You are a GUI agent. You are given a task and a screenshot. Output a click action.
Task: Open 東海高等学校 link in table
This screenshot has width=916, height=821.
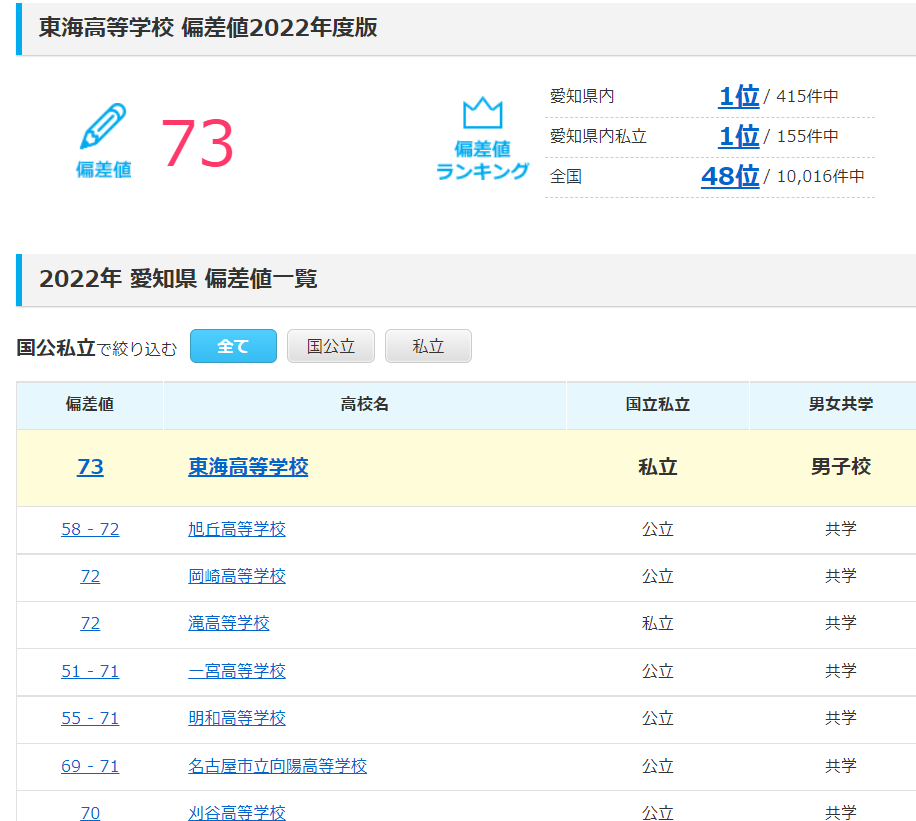tap(248, 467)
